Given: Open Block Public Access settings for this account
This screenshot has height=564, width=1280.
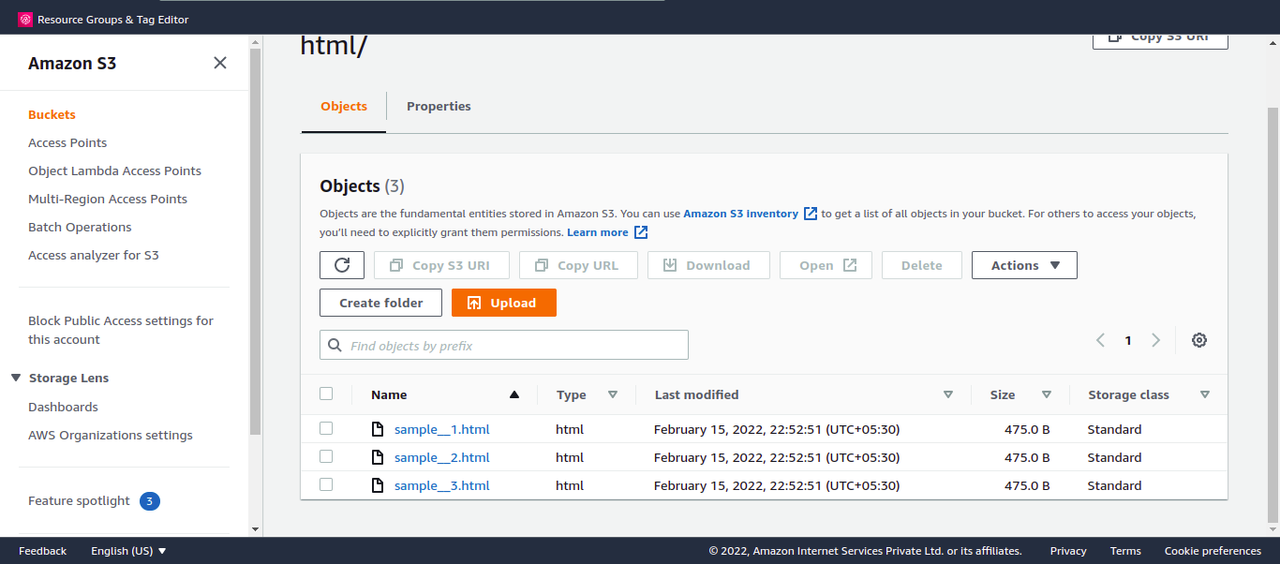Looking at the screenshot, I should (x=121, y=330).
